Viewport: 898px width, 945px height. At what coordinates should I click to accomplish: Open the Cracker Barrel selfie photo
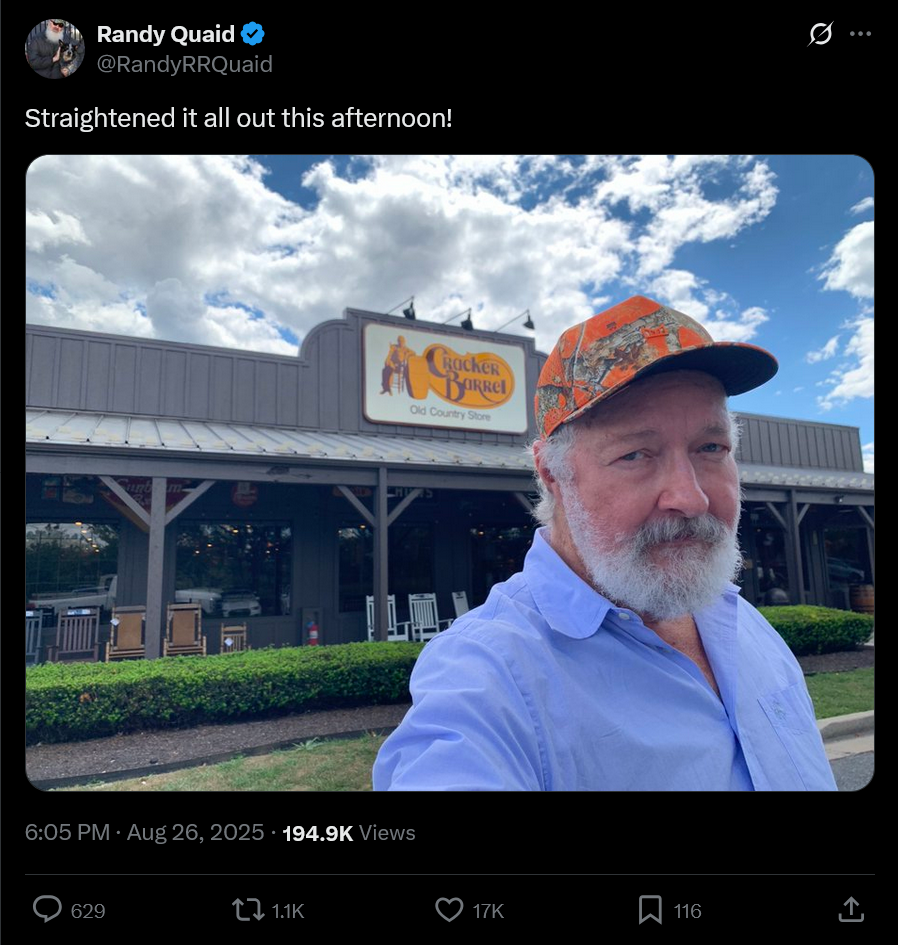[x=450, y=472]
